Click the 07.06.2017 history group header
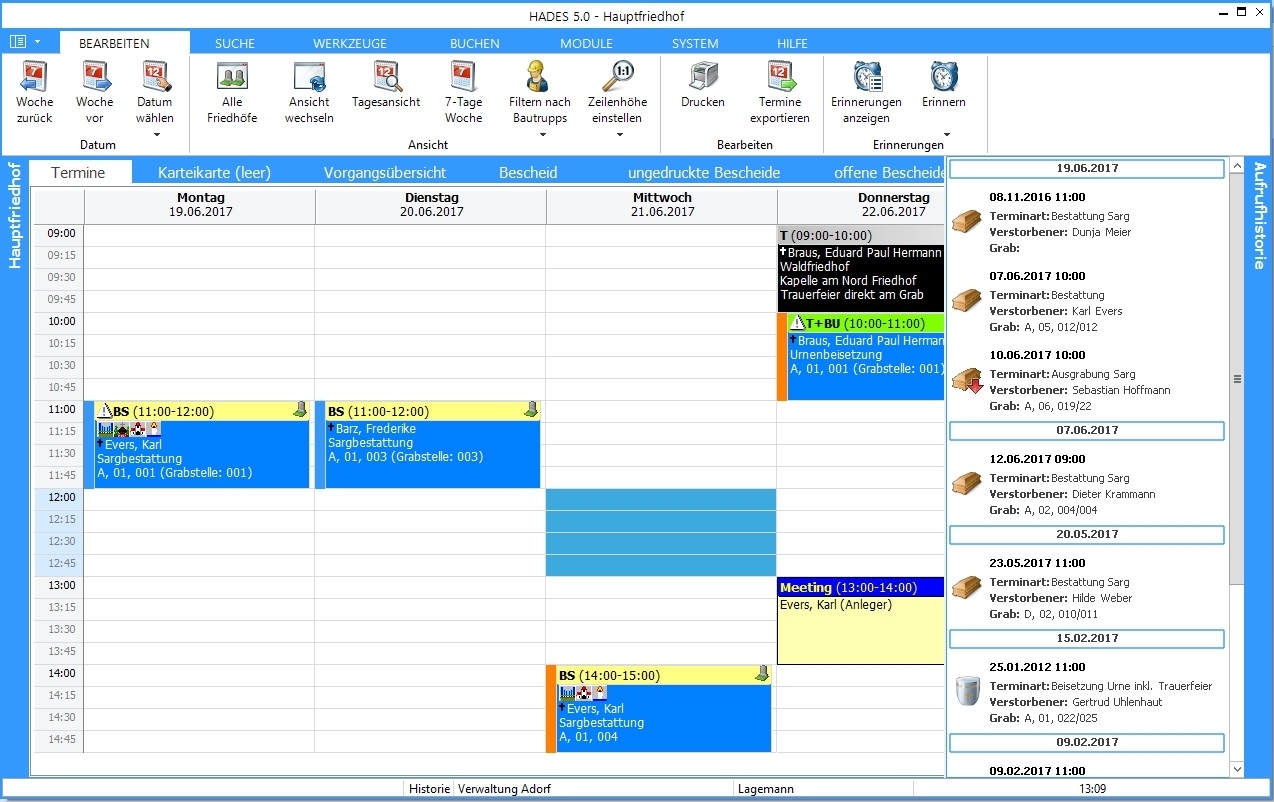 tap(1087, 430)
